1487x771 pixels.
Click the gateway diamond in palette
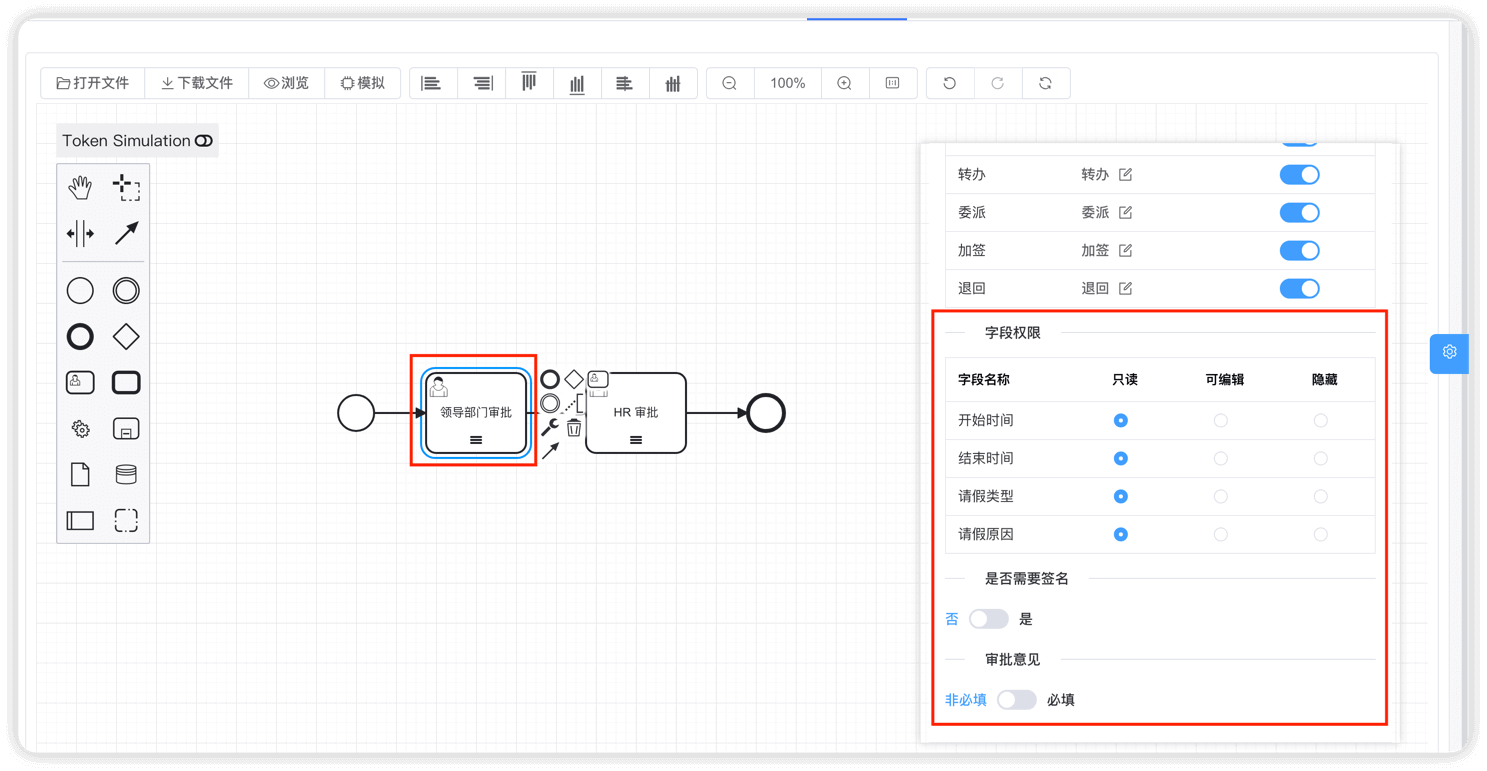[x=126, y=337]
